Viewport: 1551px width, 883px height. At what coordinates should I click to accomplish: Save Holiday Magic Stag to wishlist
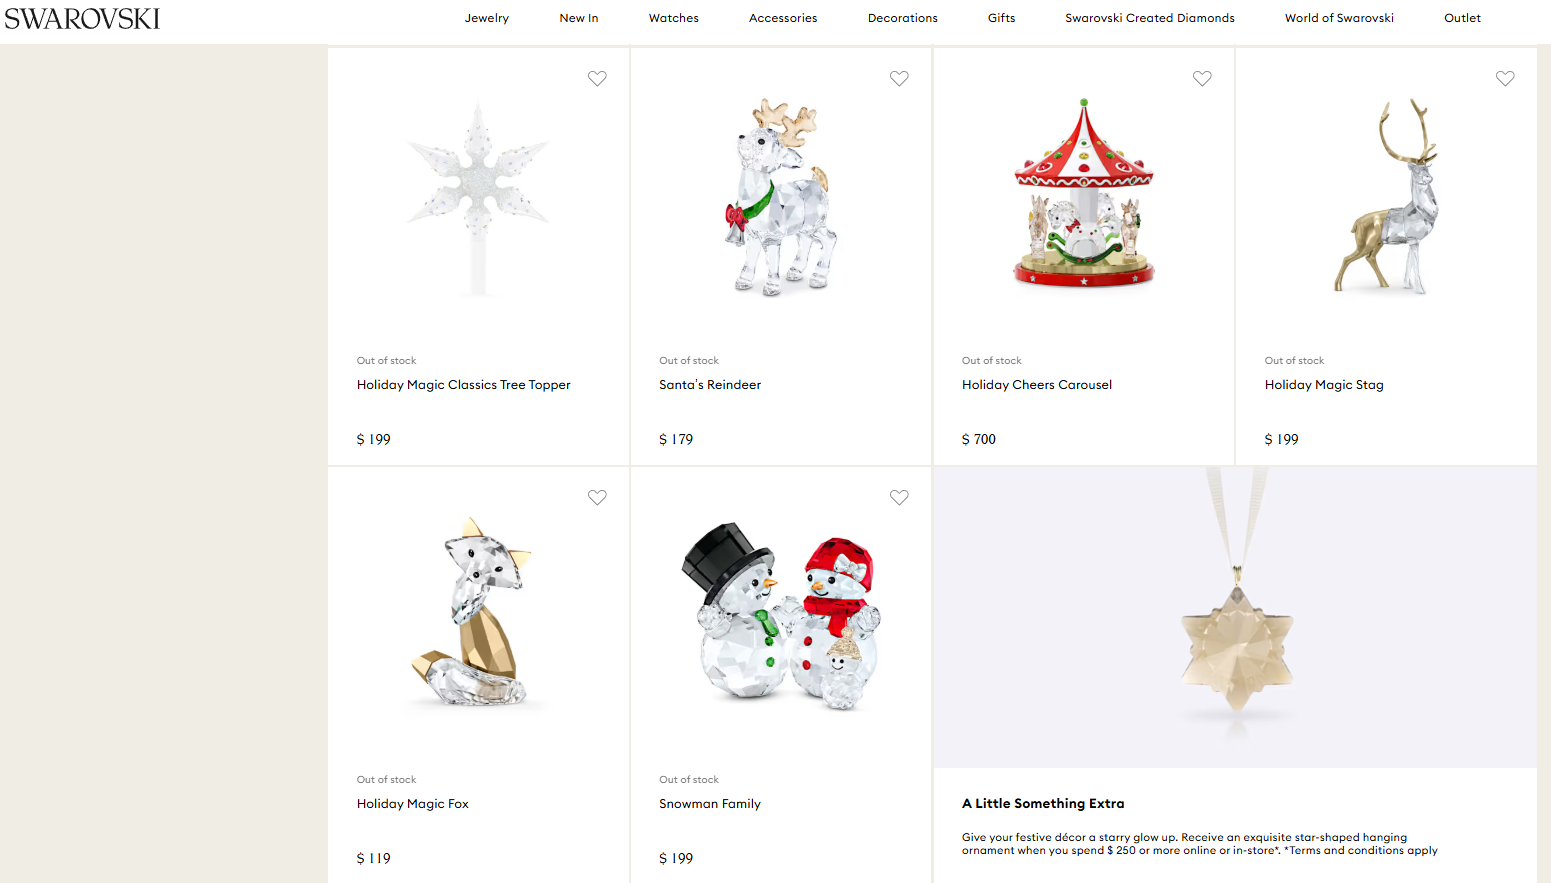click(1505, 79)
